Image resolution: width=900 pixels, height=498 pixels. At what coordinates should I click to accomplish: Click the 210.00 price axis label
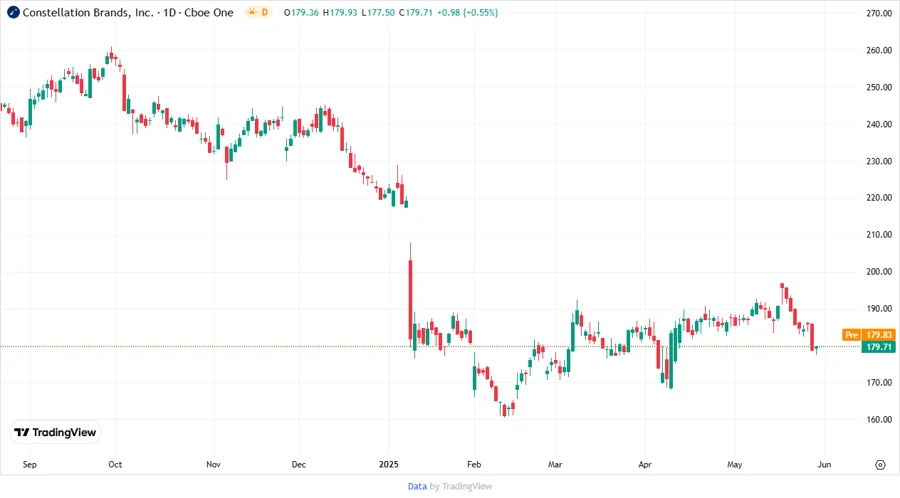click(879, 235)
